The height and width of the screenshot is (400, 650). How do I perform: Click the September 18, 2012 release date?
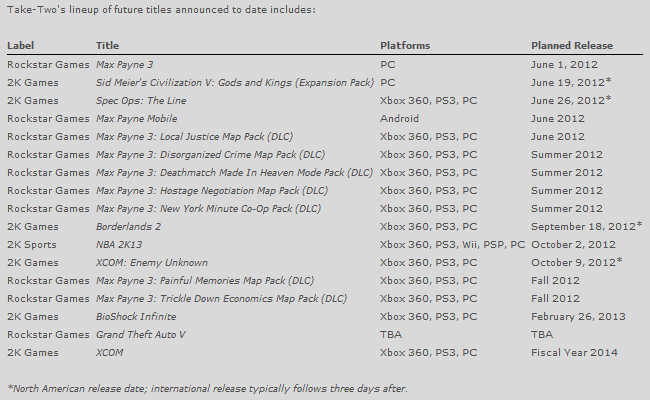click(x=587, y=226)
